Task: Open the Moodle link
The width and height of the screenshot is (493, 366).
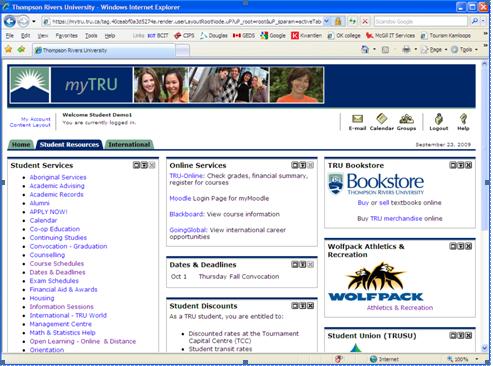Action: tap(180, 198)
